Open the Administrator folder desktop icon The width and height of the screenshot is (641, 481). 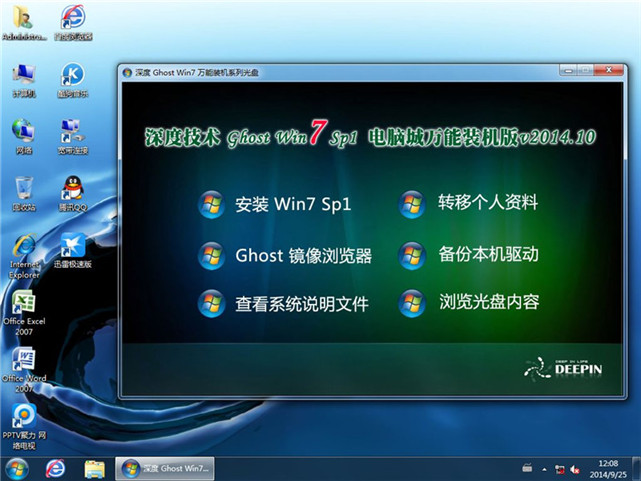24,22
